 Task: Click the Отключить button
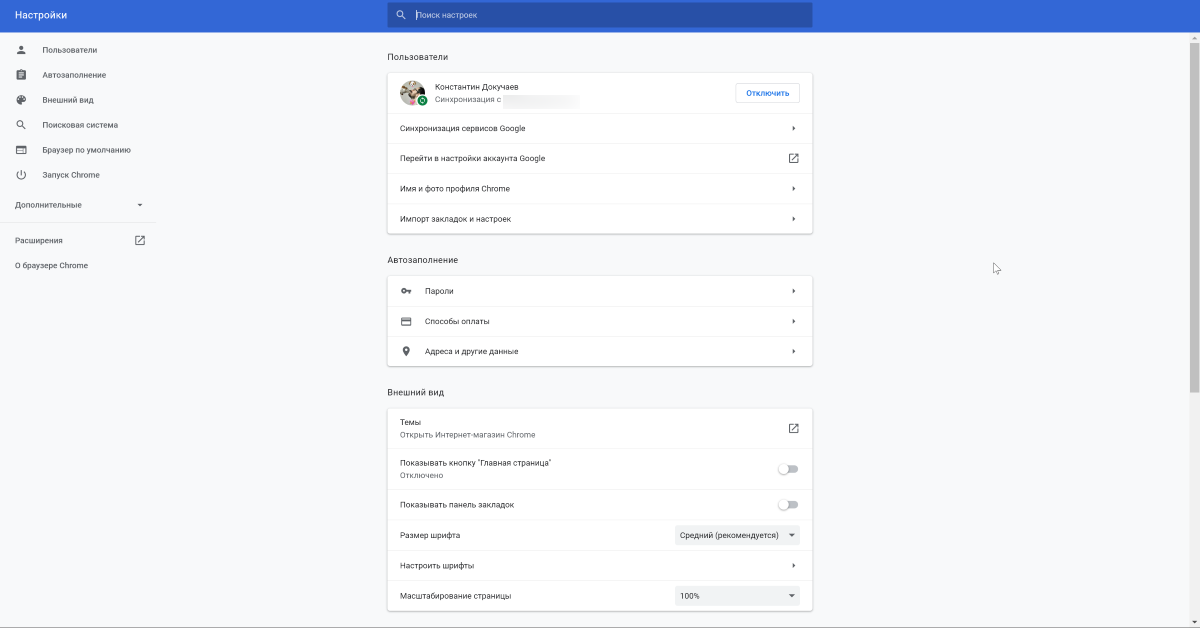[767, 93]
